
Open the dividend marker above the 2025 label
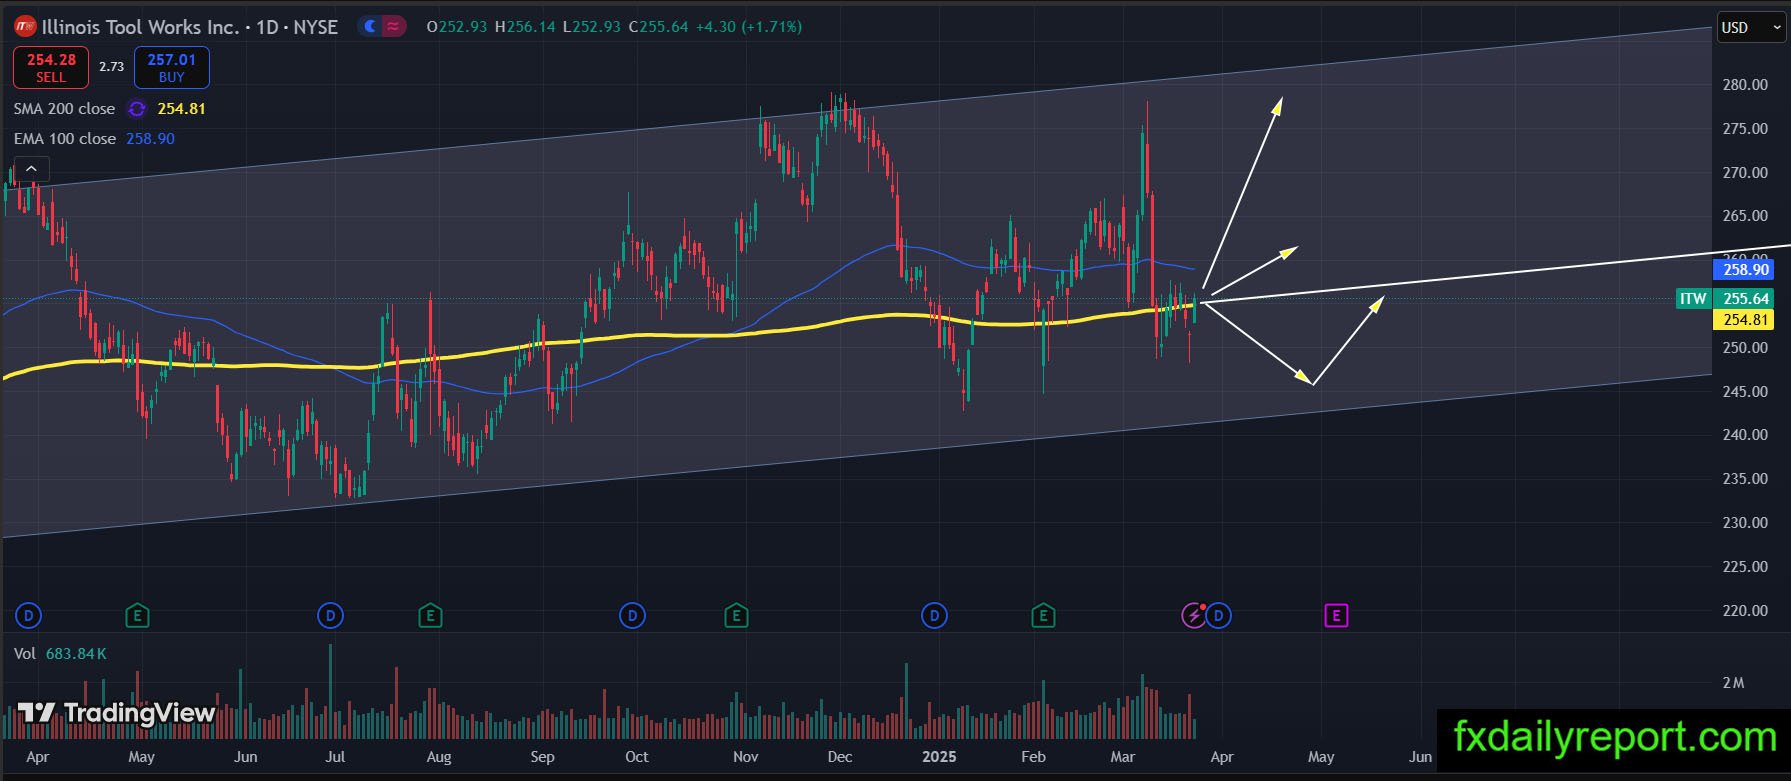point(934,615)
